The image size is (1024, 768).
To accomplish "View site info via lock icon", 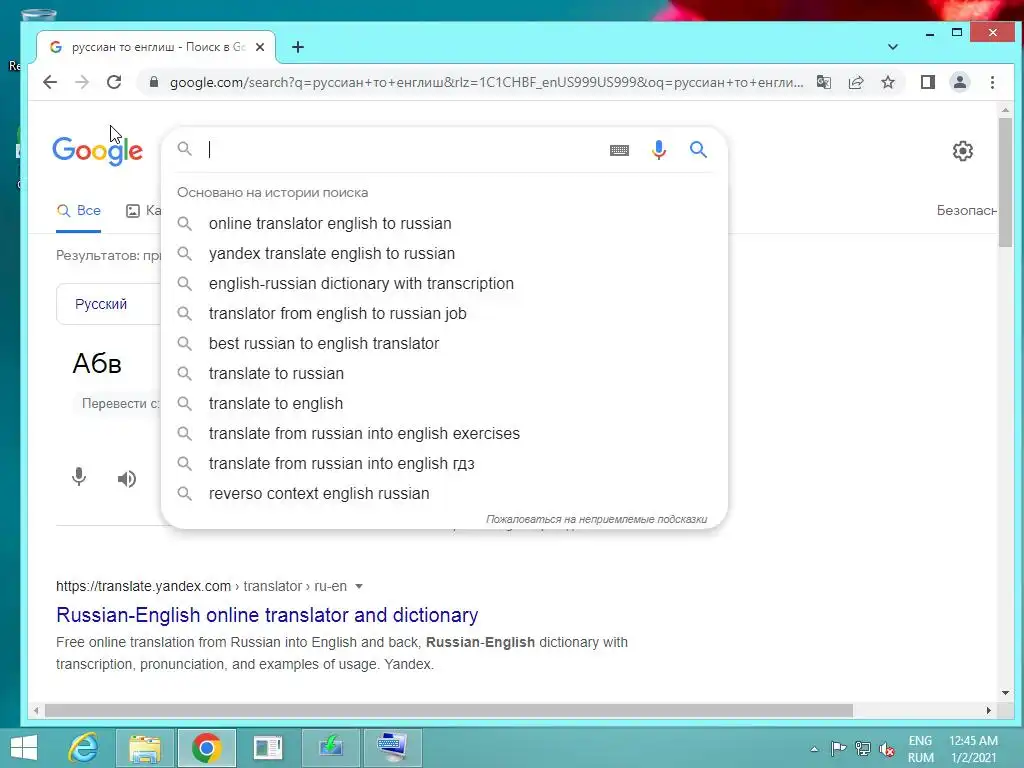I will (153, 82).
